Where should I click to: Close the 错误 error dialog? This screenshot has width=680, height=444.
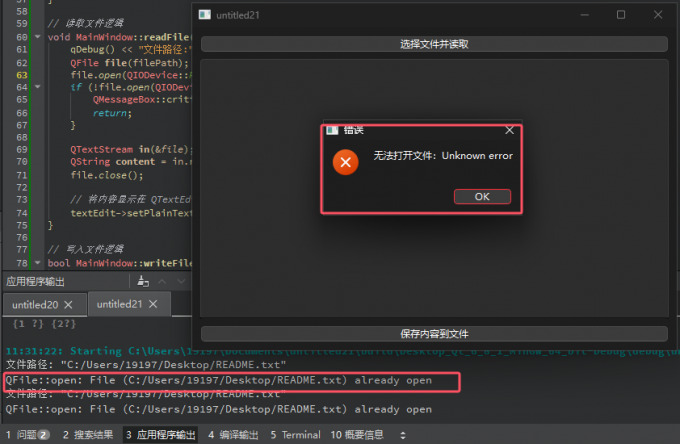point(509,130)
